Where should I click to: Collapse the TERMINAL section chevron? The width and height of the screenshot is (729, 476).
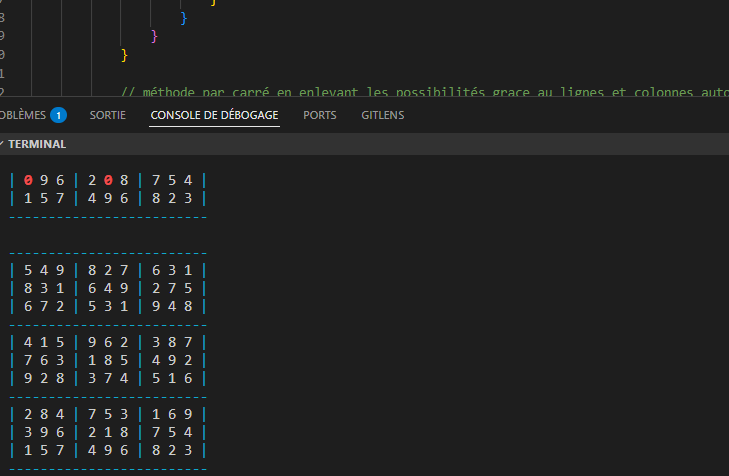click(3, 144)
